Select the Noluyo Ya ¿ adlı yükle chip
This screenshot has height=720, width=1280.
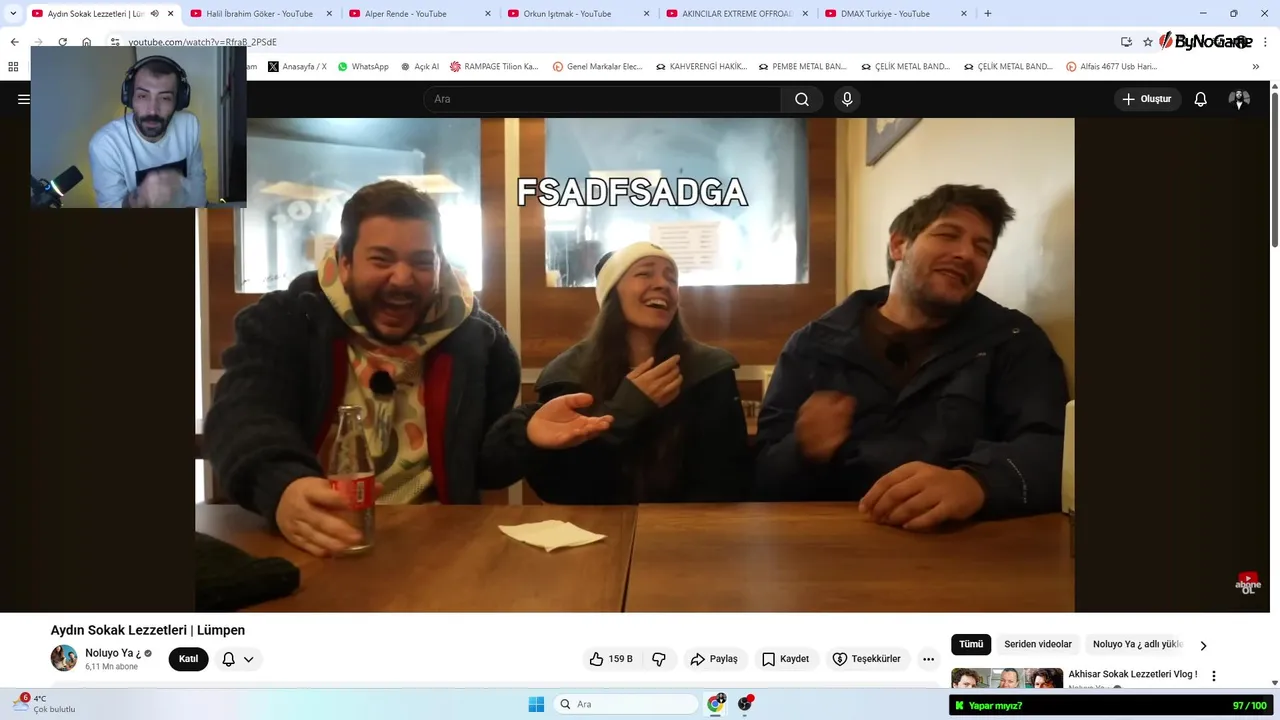click(x=1138, y=645)
